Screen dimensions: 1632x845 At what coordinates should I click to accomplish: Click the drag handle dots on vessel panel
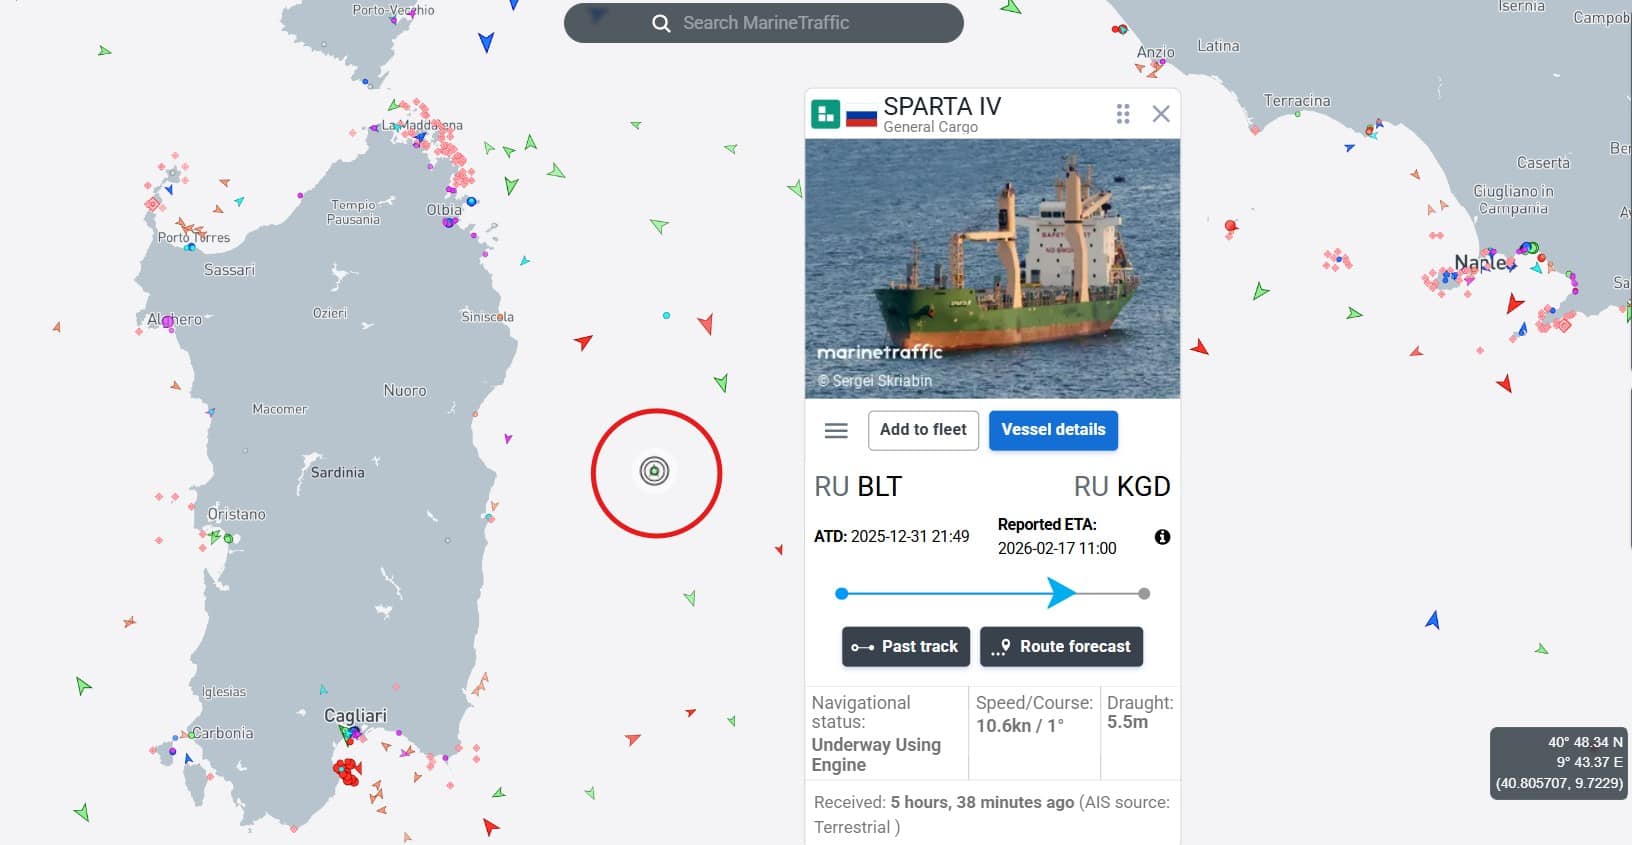pyautogui.click(x=1123, y=114)
